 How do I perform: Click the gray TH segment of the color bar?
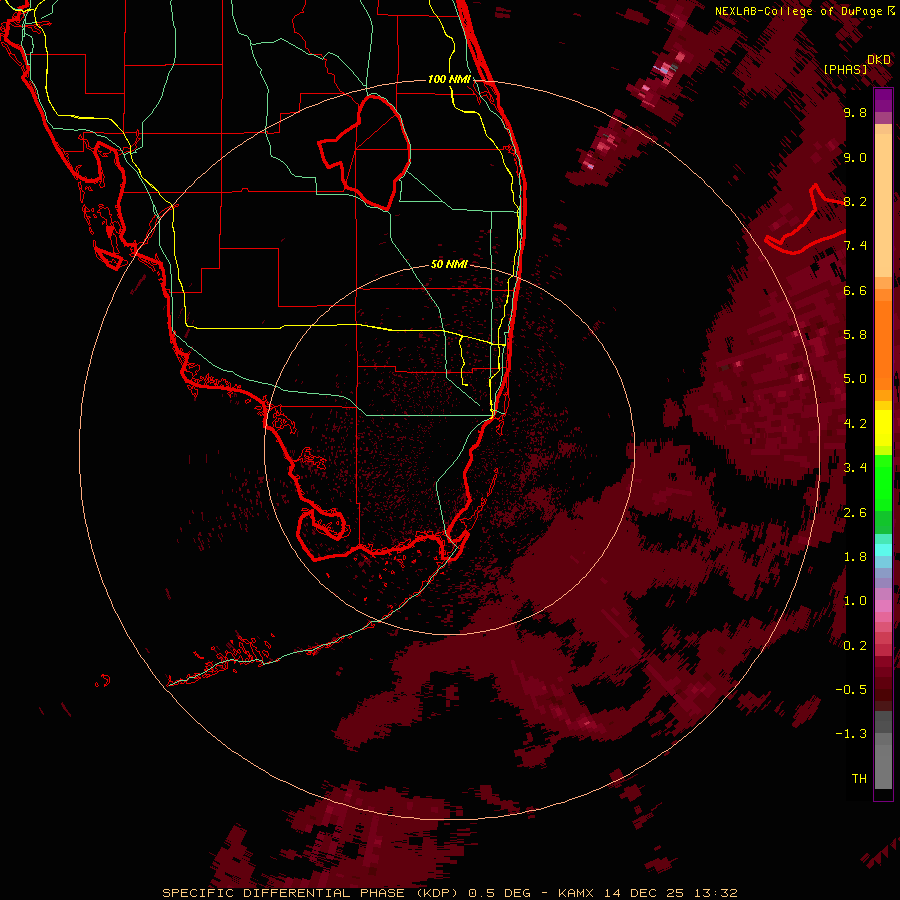(x=883, y=763)
